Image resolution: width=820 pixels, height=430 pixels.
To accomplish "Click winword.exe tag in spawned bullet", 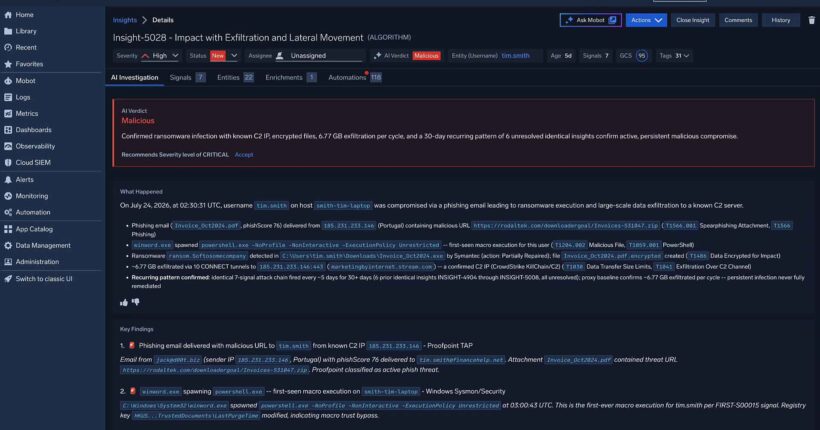I will click(152, 245).
